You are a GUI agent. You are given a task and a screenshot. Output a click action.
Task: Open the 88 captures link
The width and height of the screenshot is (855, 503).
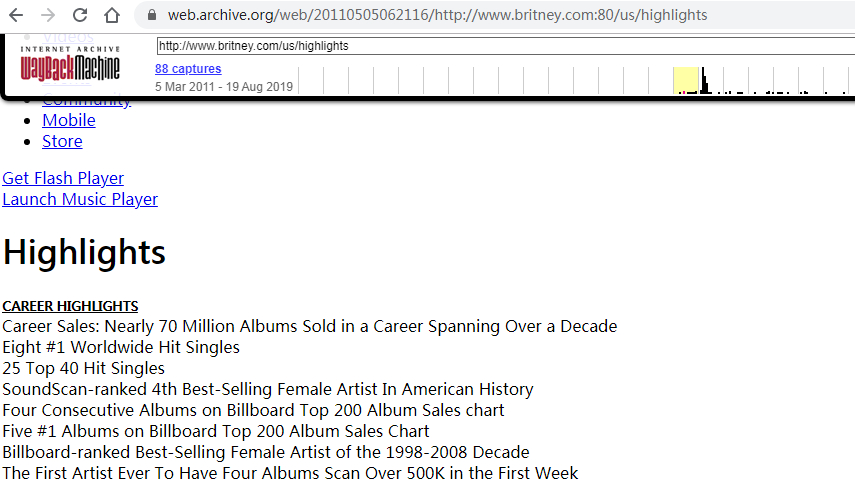pyautogui.click(x=188, y=69)
